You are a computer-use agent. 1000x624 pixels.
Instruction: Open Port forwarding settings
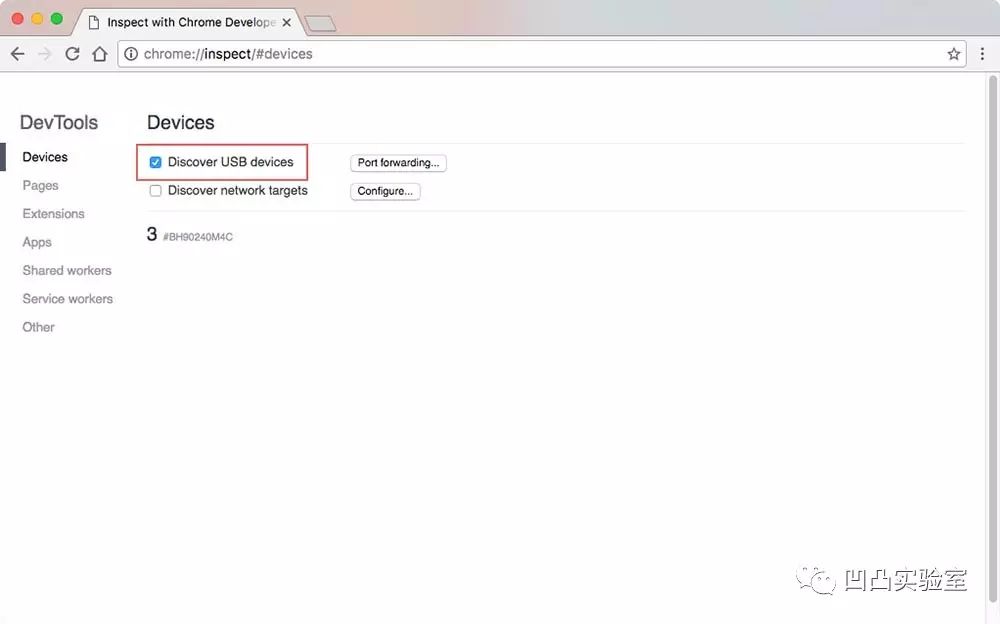(398, 163)
